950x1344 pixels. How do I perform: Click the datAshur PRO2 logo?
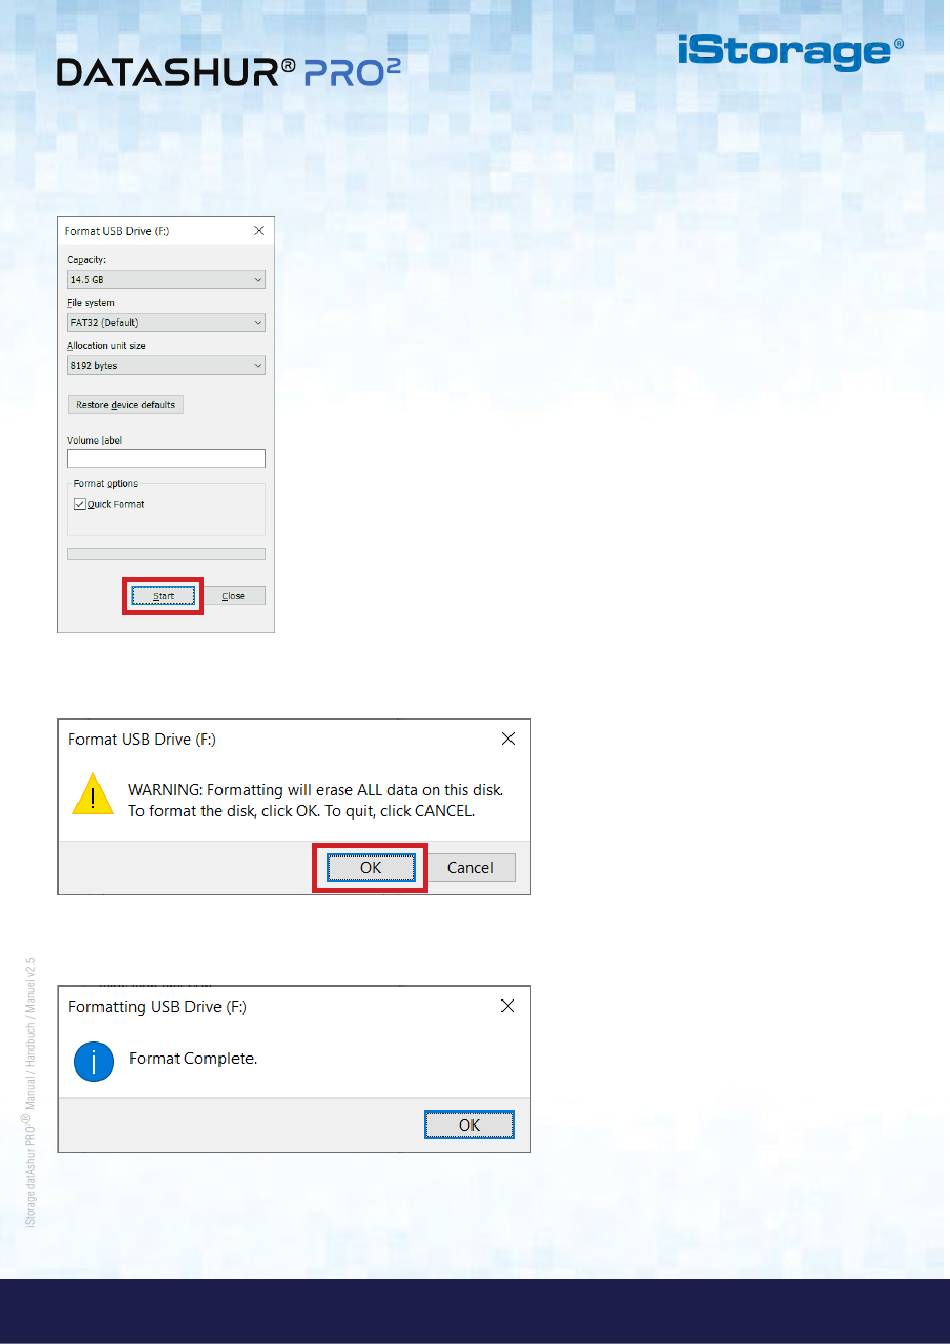tap(229, 71)
